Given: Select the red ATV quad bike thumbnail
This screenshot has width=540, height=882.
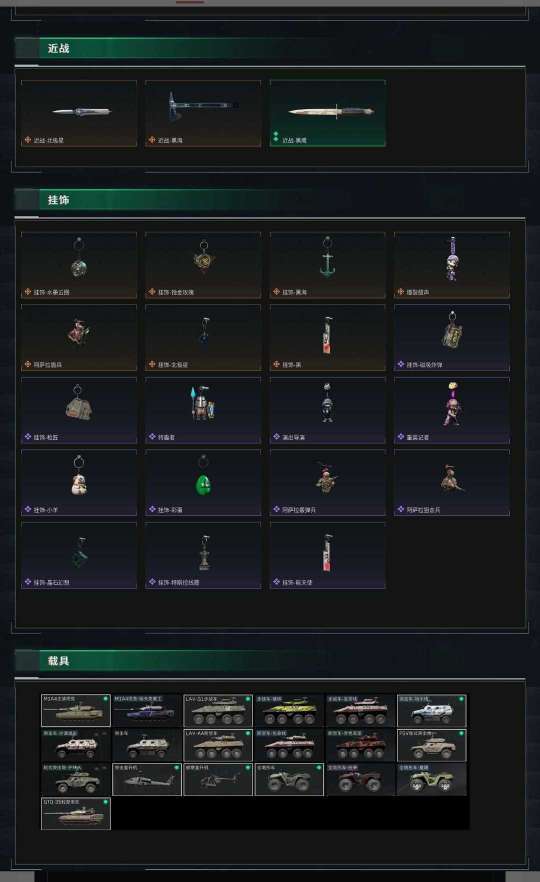Looking at the screenshot, I should (361, 779).
